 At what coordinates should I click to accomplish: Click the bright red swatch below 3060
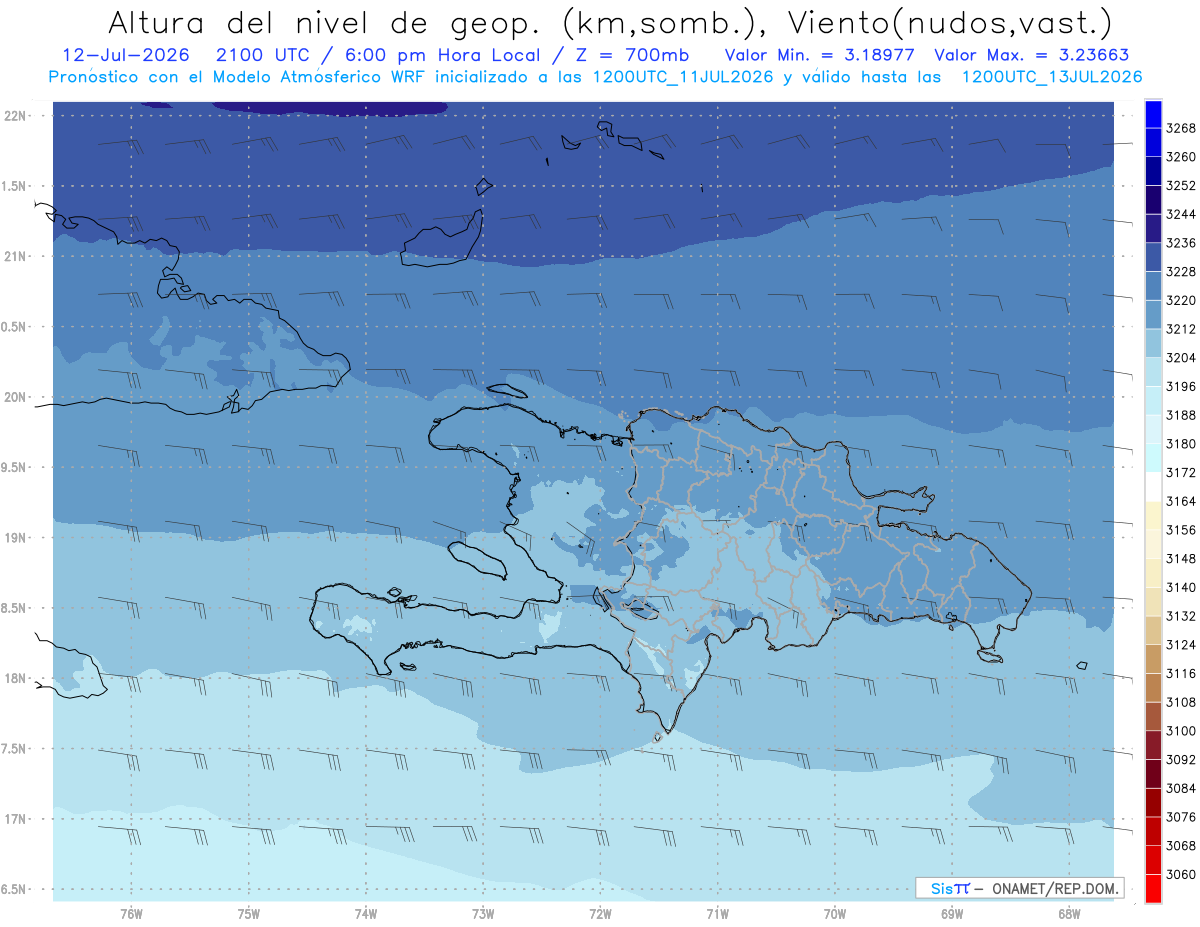coord(1153,888)
